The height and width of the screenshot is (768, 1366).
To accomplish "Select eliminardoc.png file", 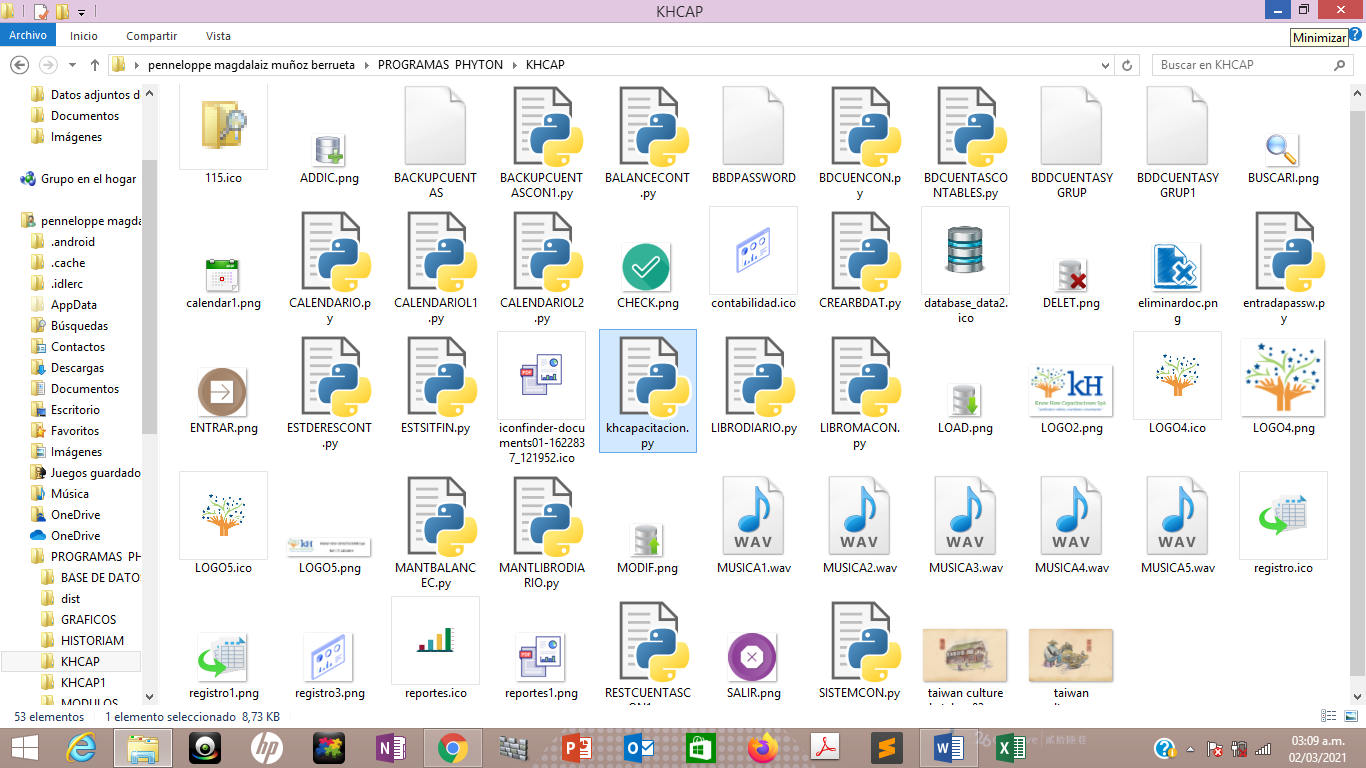I will pos(1177,268).
